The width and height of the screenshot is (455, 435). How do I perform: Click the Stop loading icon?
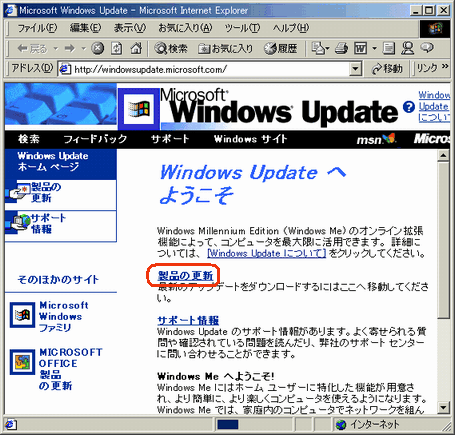pos(98,49)
